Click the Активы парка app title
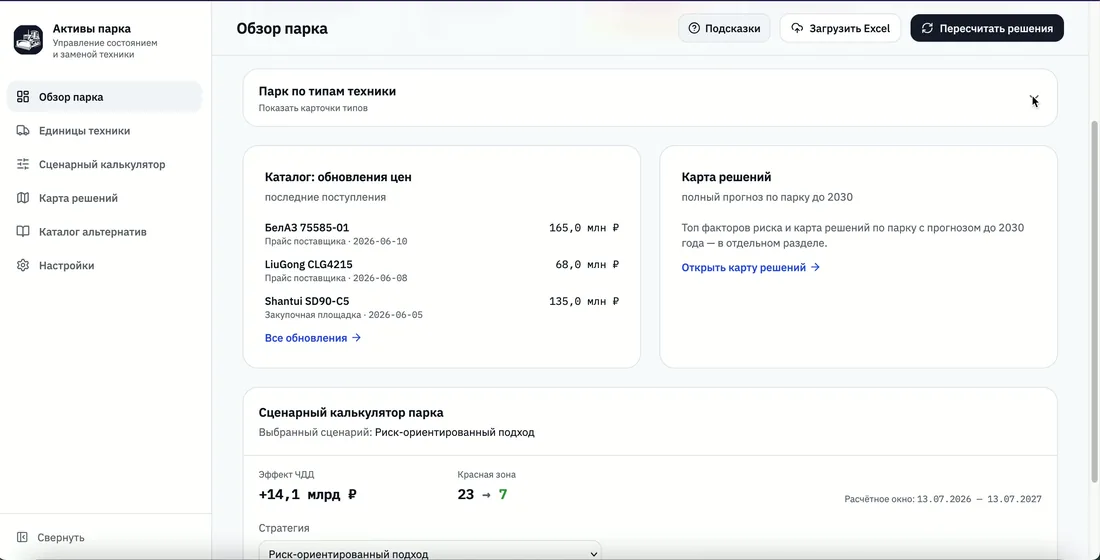This screenshot has width=1100, height=560. coord(92,29)
